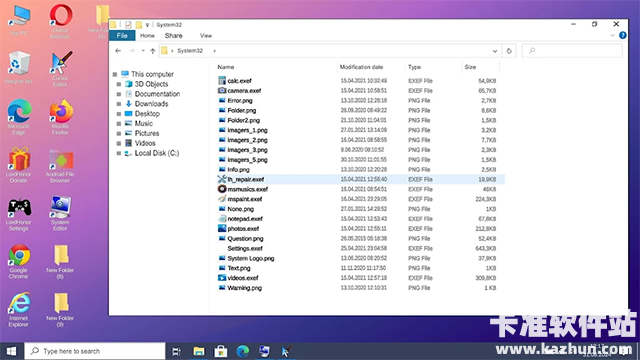Open This PC desktop icon
Viewport: 640px width, 360px height.
point(19,20)
